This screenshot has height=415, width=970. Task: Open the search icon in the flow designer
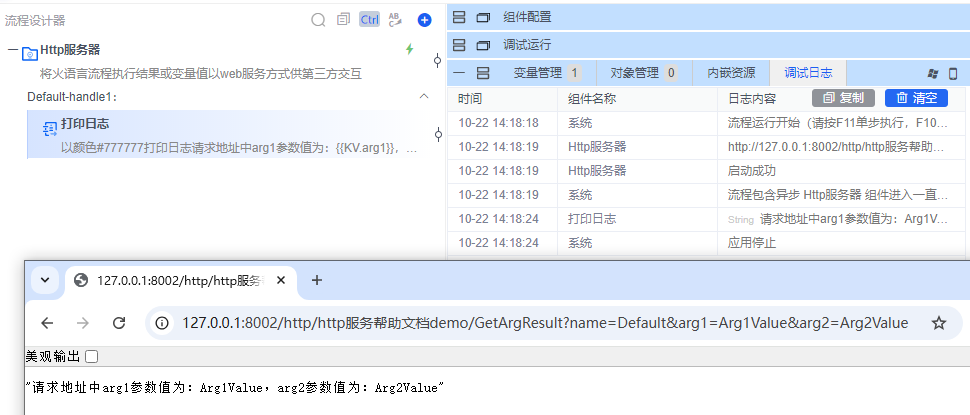pos(318,20)
